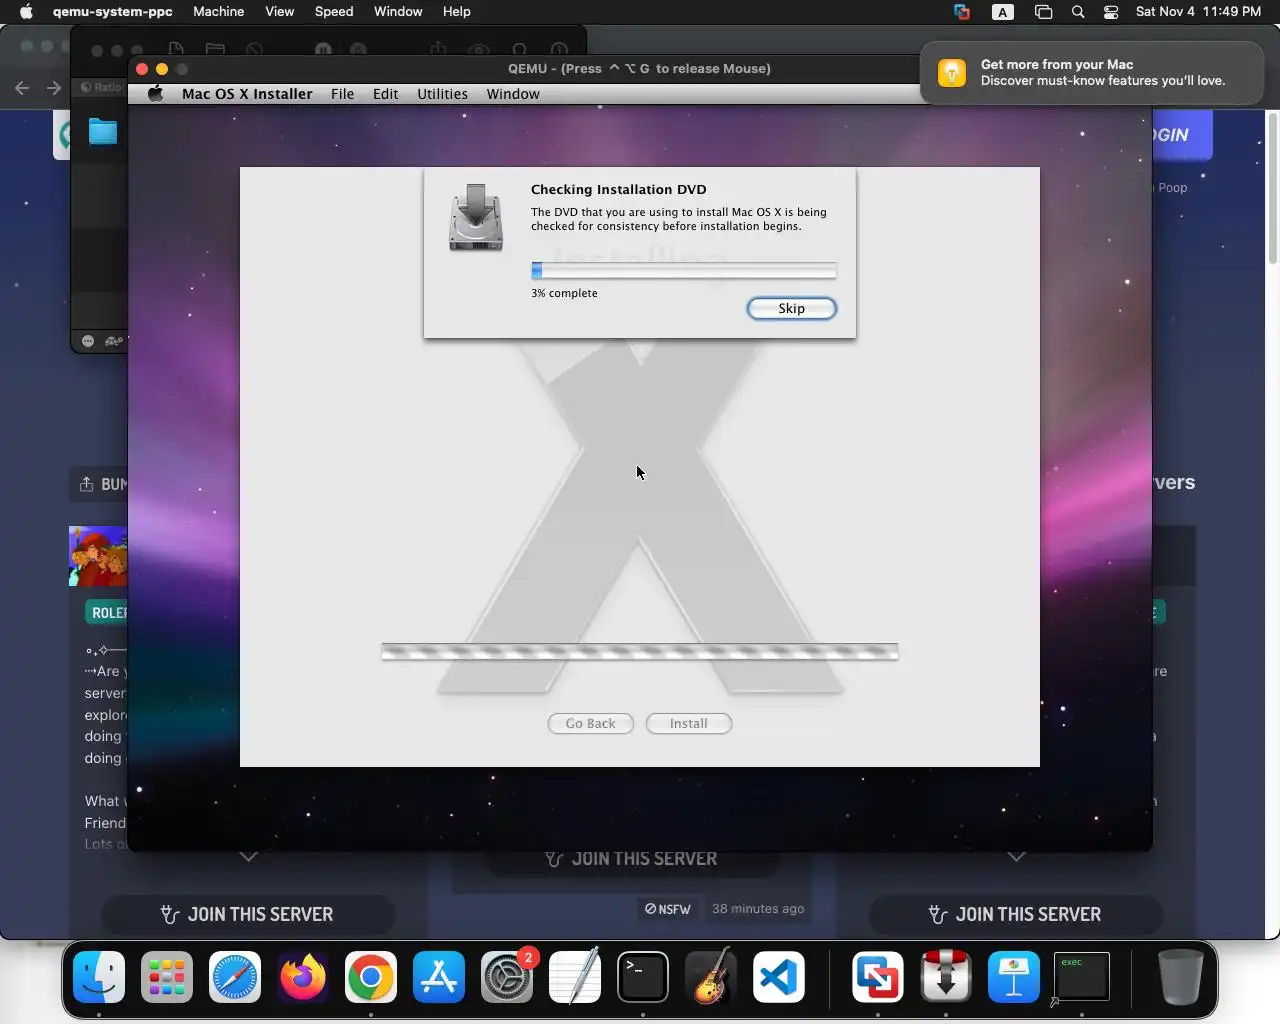Screen dimensions: 1280x1024
Task: Open System Settings from the Dock
Action: [507, 977]
